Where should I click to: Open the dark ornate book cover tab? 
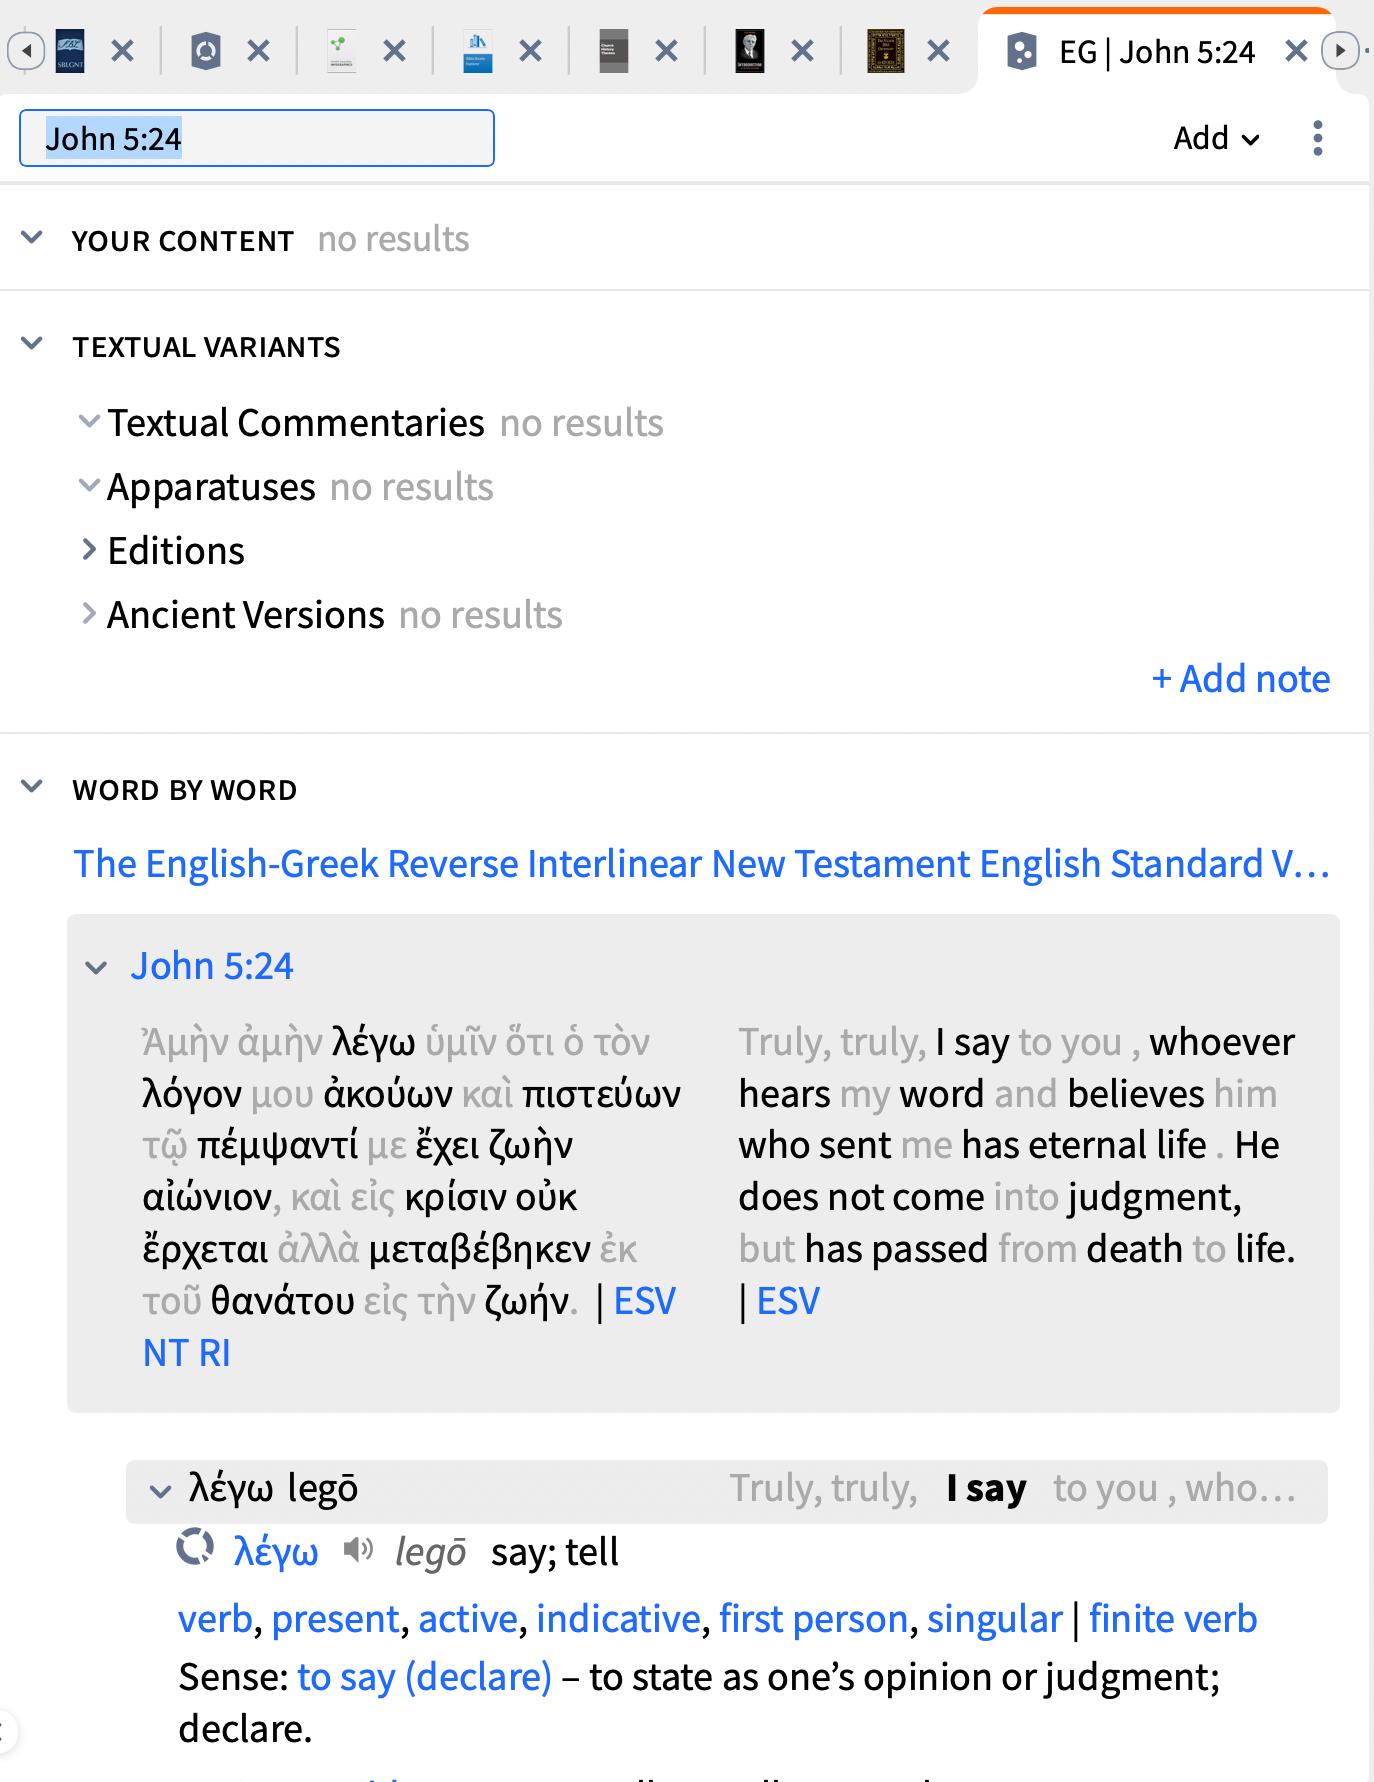tap(885, 51)
